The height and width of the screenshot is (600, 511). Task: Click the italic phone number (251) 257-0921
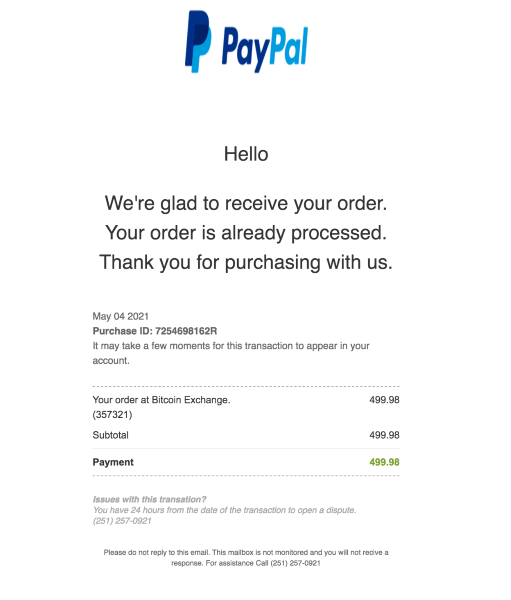[x=122, y=521]
